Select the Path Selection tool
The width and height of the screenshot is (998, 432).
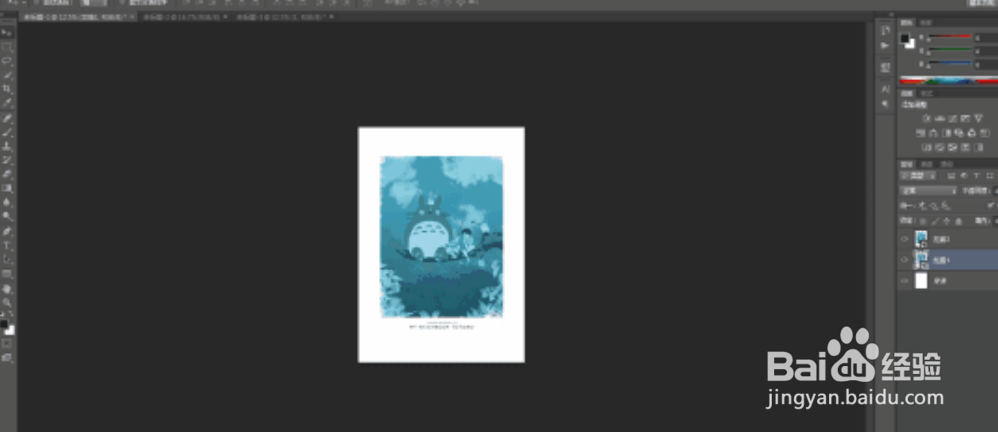coord(7,259)
